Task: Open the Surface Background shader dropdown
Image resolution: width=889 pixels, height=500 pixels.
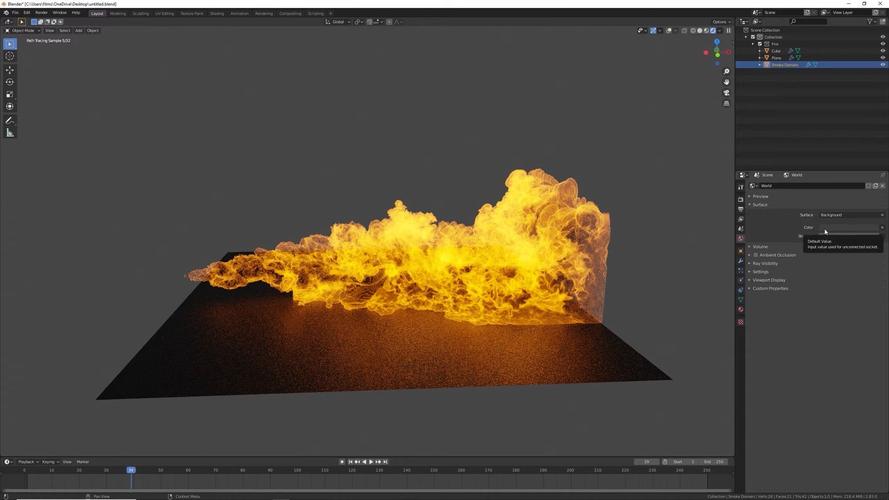Action: pyautogui.click(x=851, y=215)
